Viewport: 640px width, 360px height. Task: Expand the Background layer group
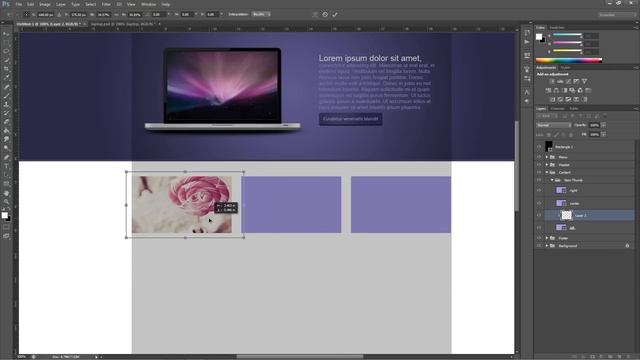(547, 246)
